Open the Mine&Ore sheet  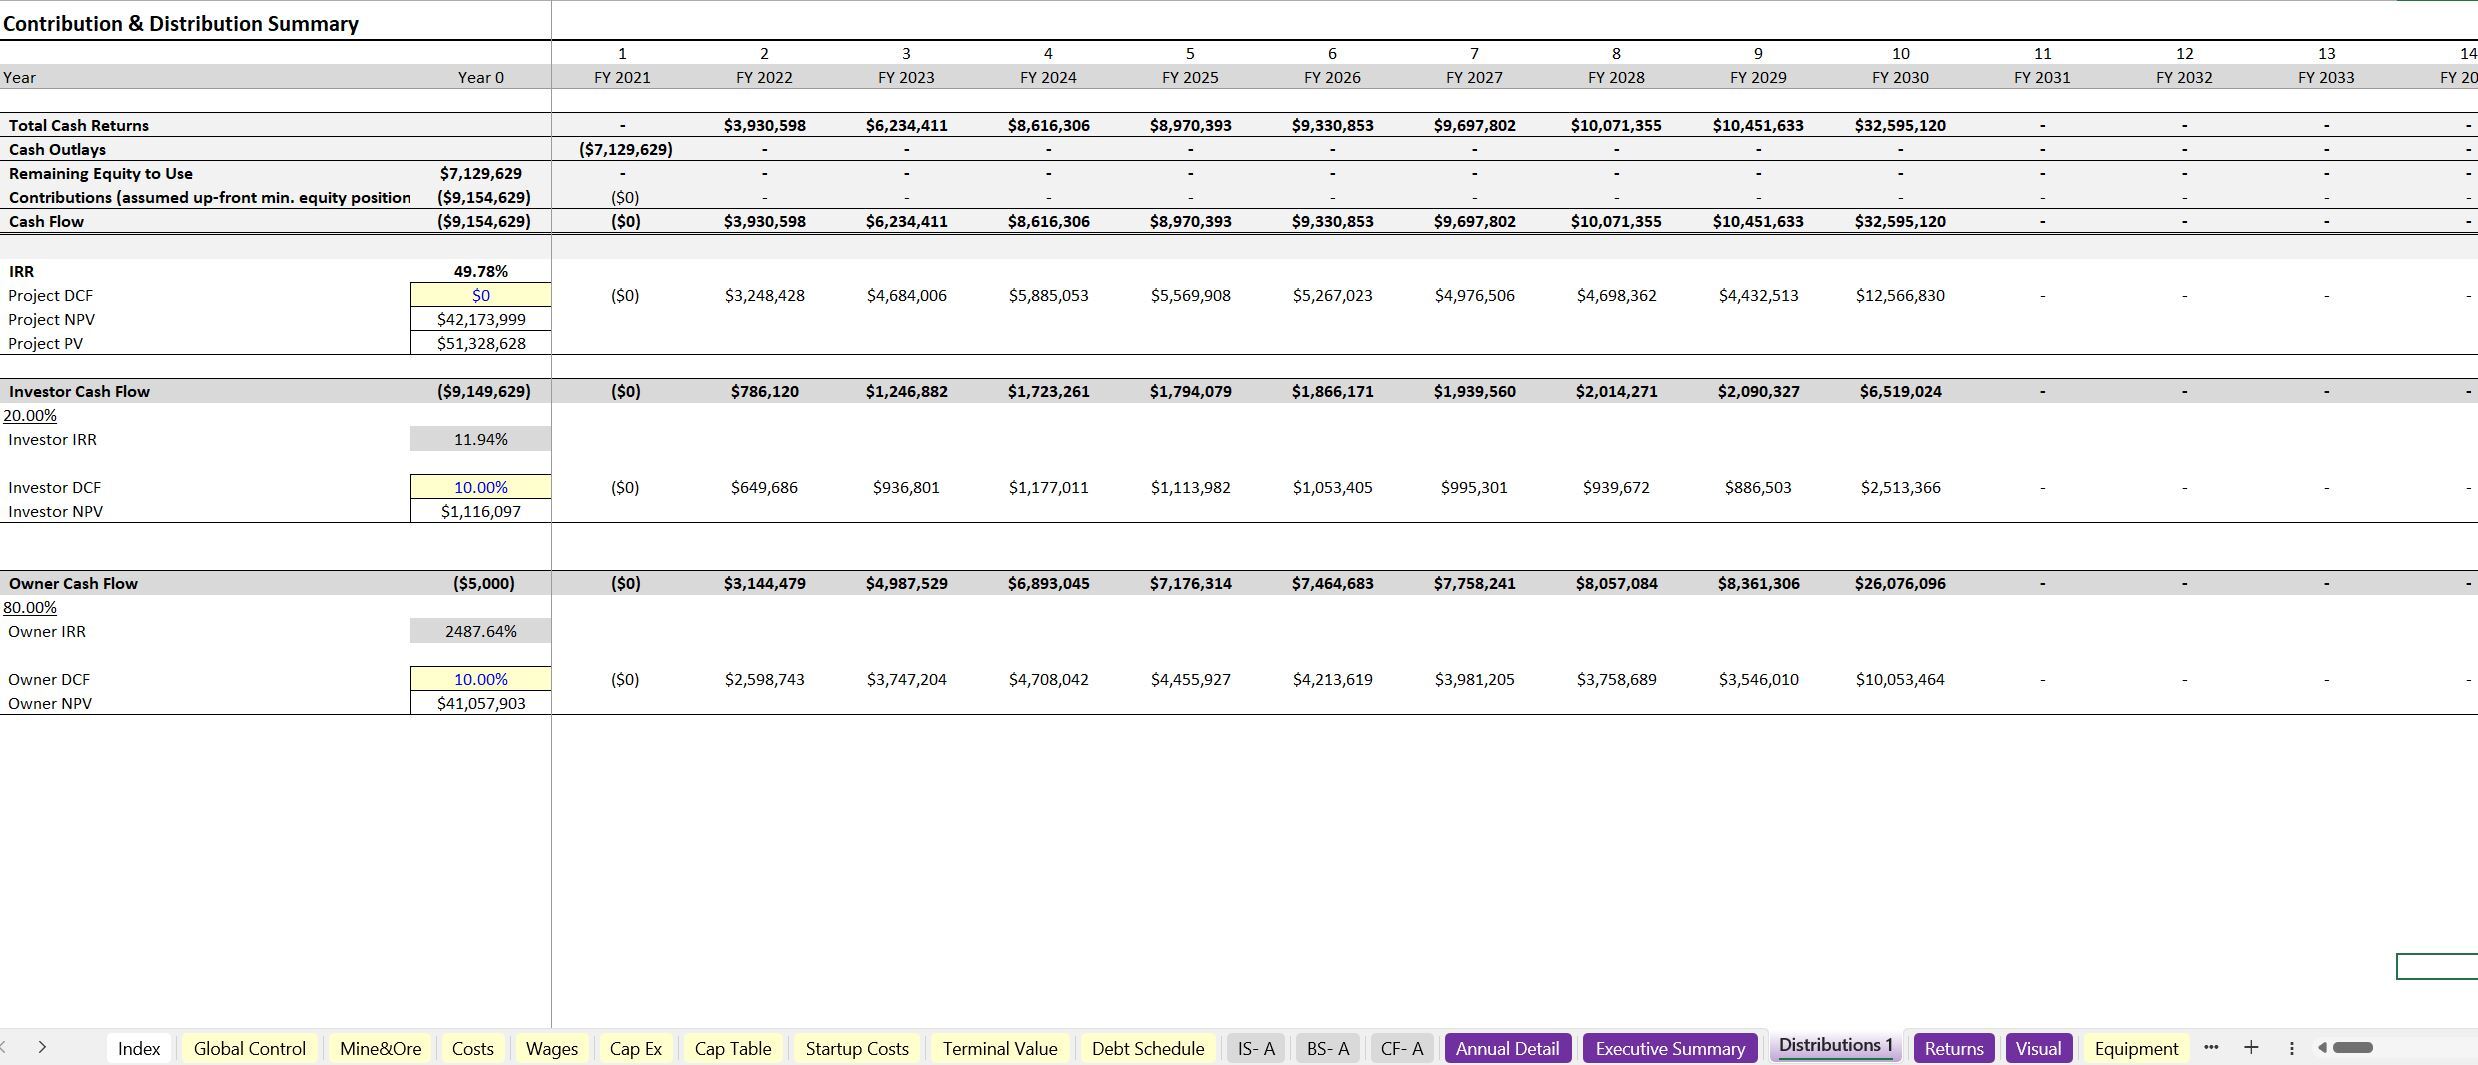coord(380,1048)
